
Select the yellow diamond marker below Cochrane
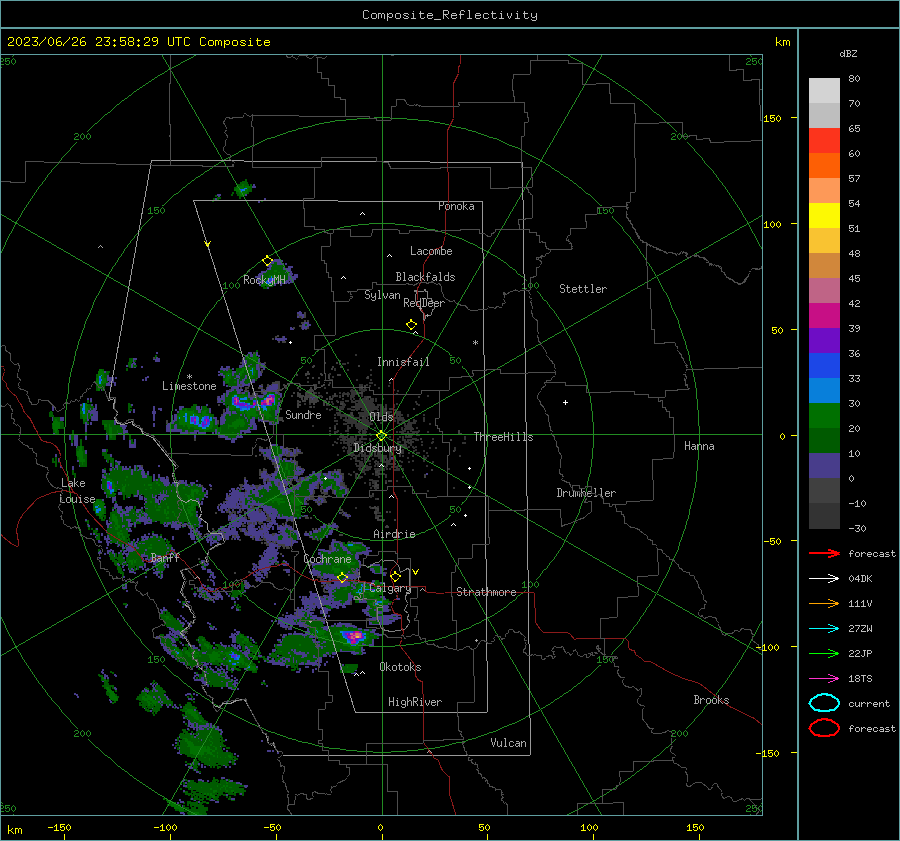pyautogui.click(x=342, y=577)
